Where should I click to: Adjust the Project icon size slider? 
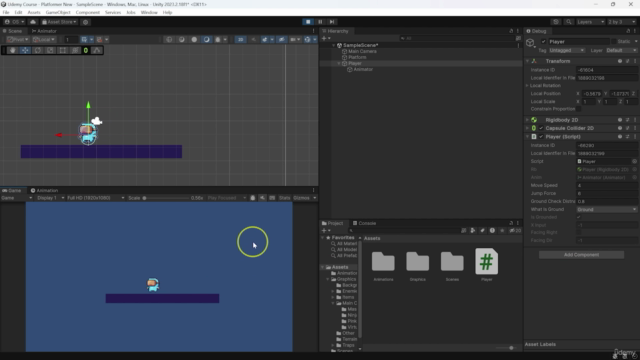(x=508, y=348)
